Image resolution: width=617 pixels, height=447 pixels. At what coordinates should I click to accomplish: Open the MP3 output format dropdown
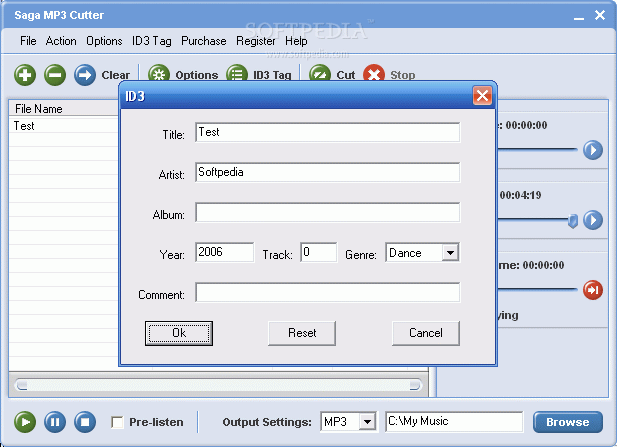click(x=367, y=422)
